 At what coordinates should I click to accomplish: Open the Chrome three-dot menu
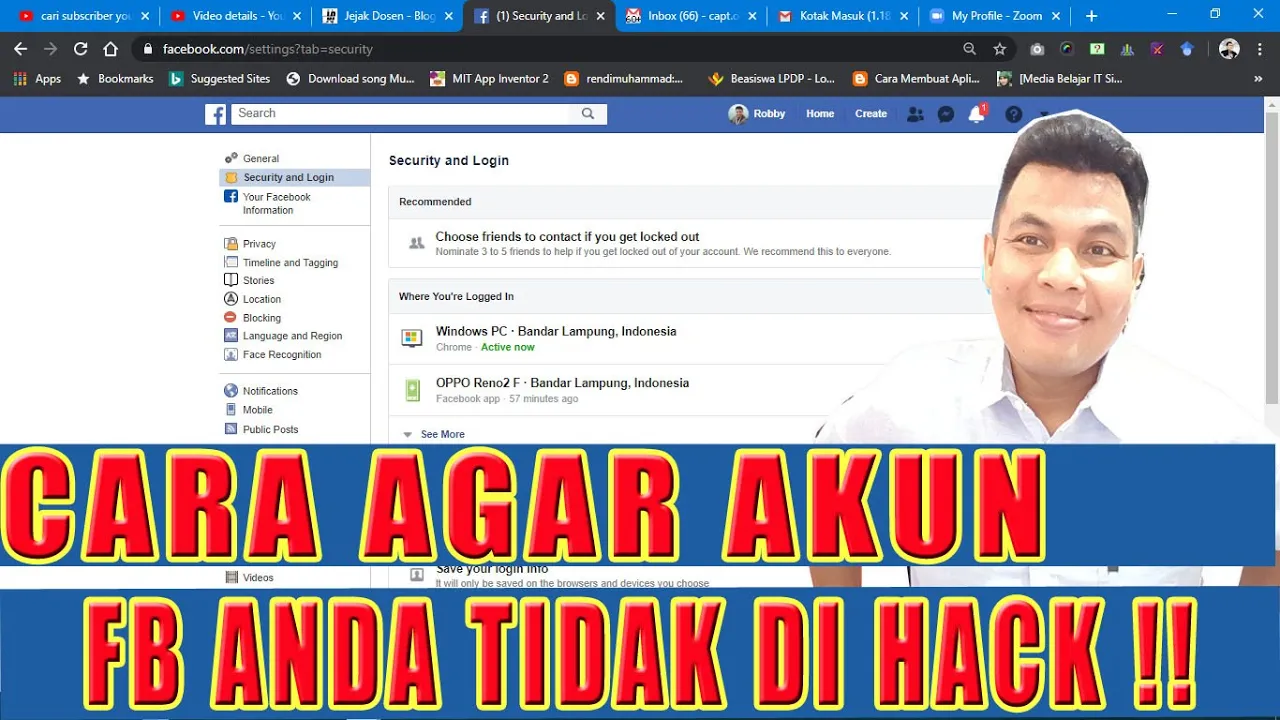click(x=1260, y=49)
